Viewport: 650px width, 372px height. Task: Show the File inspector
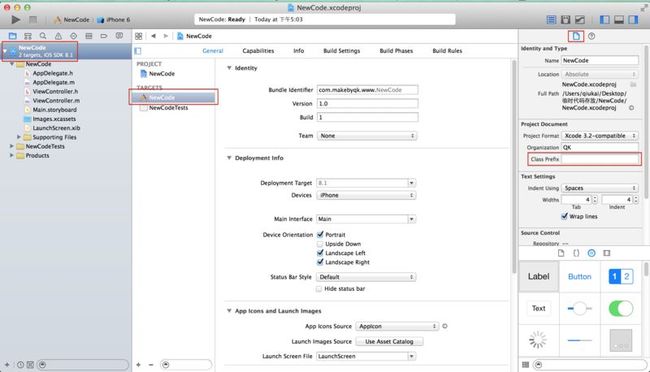(576, 36)
